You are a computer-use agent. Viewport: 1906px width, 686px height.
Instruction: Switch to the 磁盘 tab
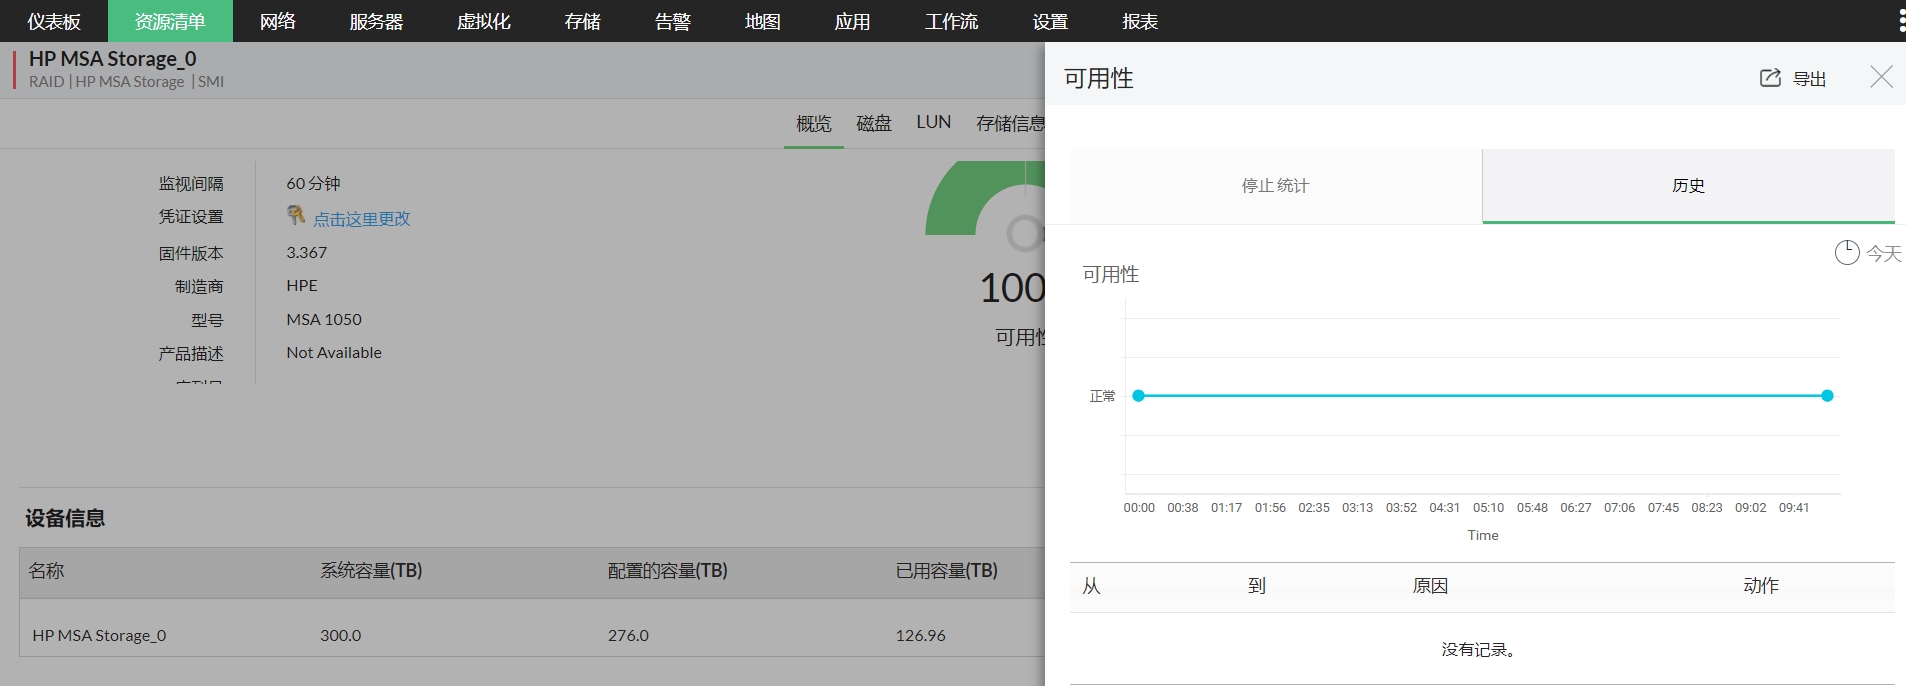(x=873, y=123)
